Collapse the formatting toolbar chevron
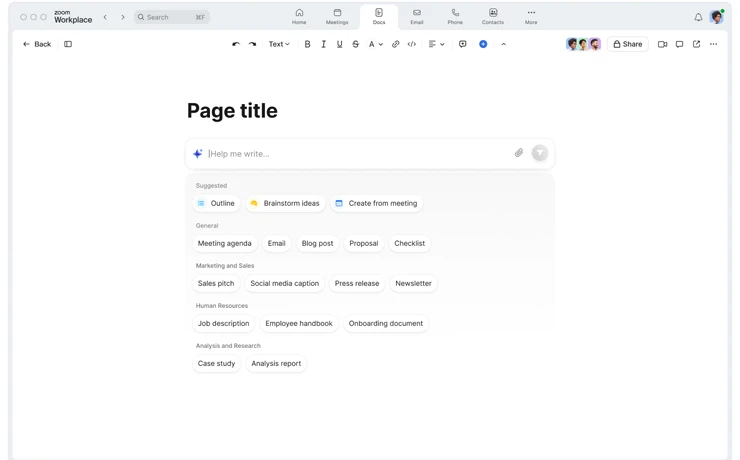The width and height of the screenshot is (740, 460). pyautogui.click(x=504, y=44)
